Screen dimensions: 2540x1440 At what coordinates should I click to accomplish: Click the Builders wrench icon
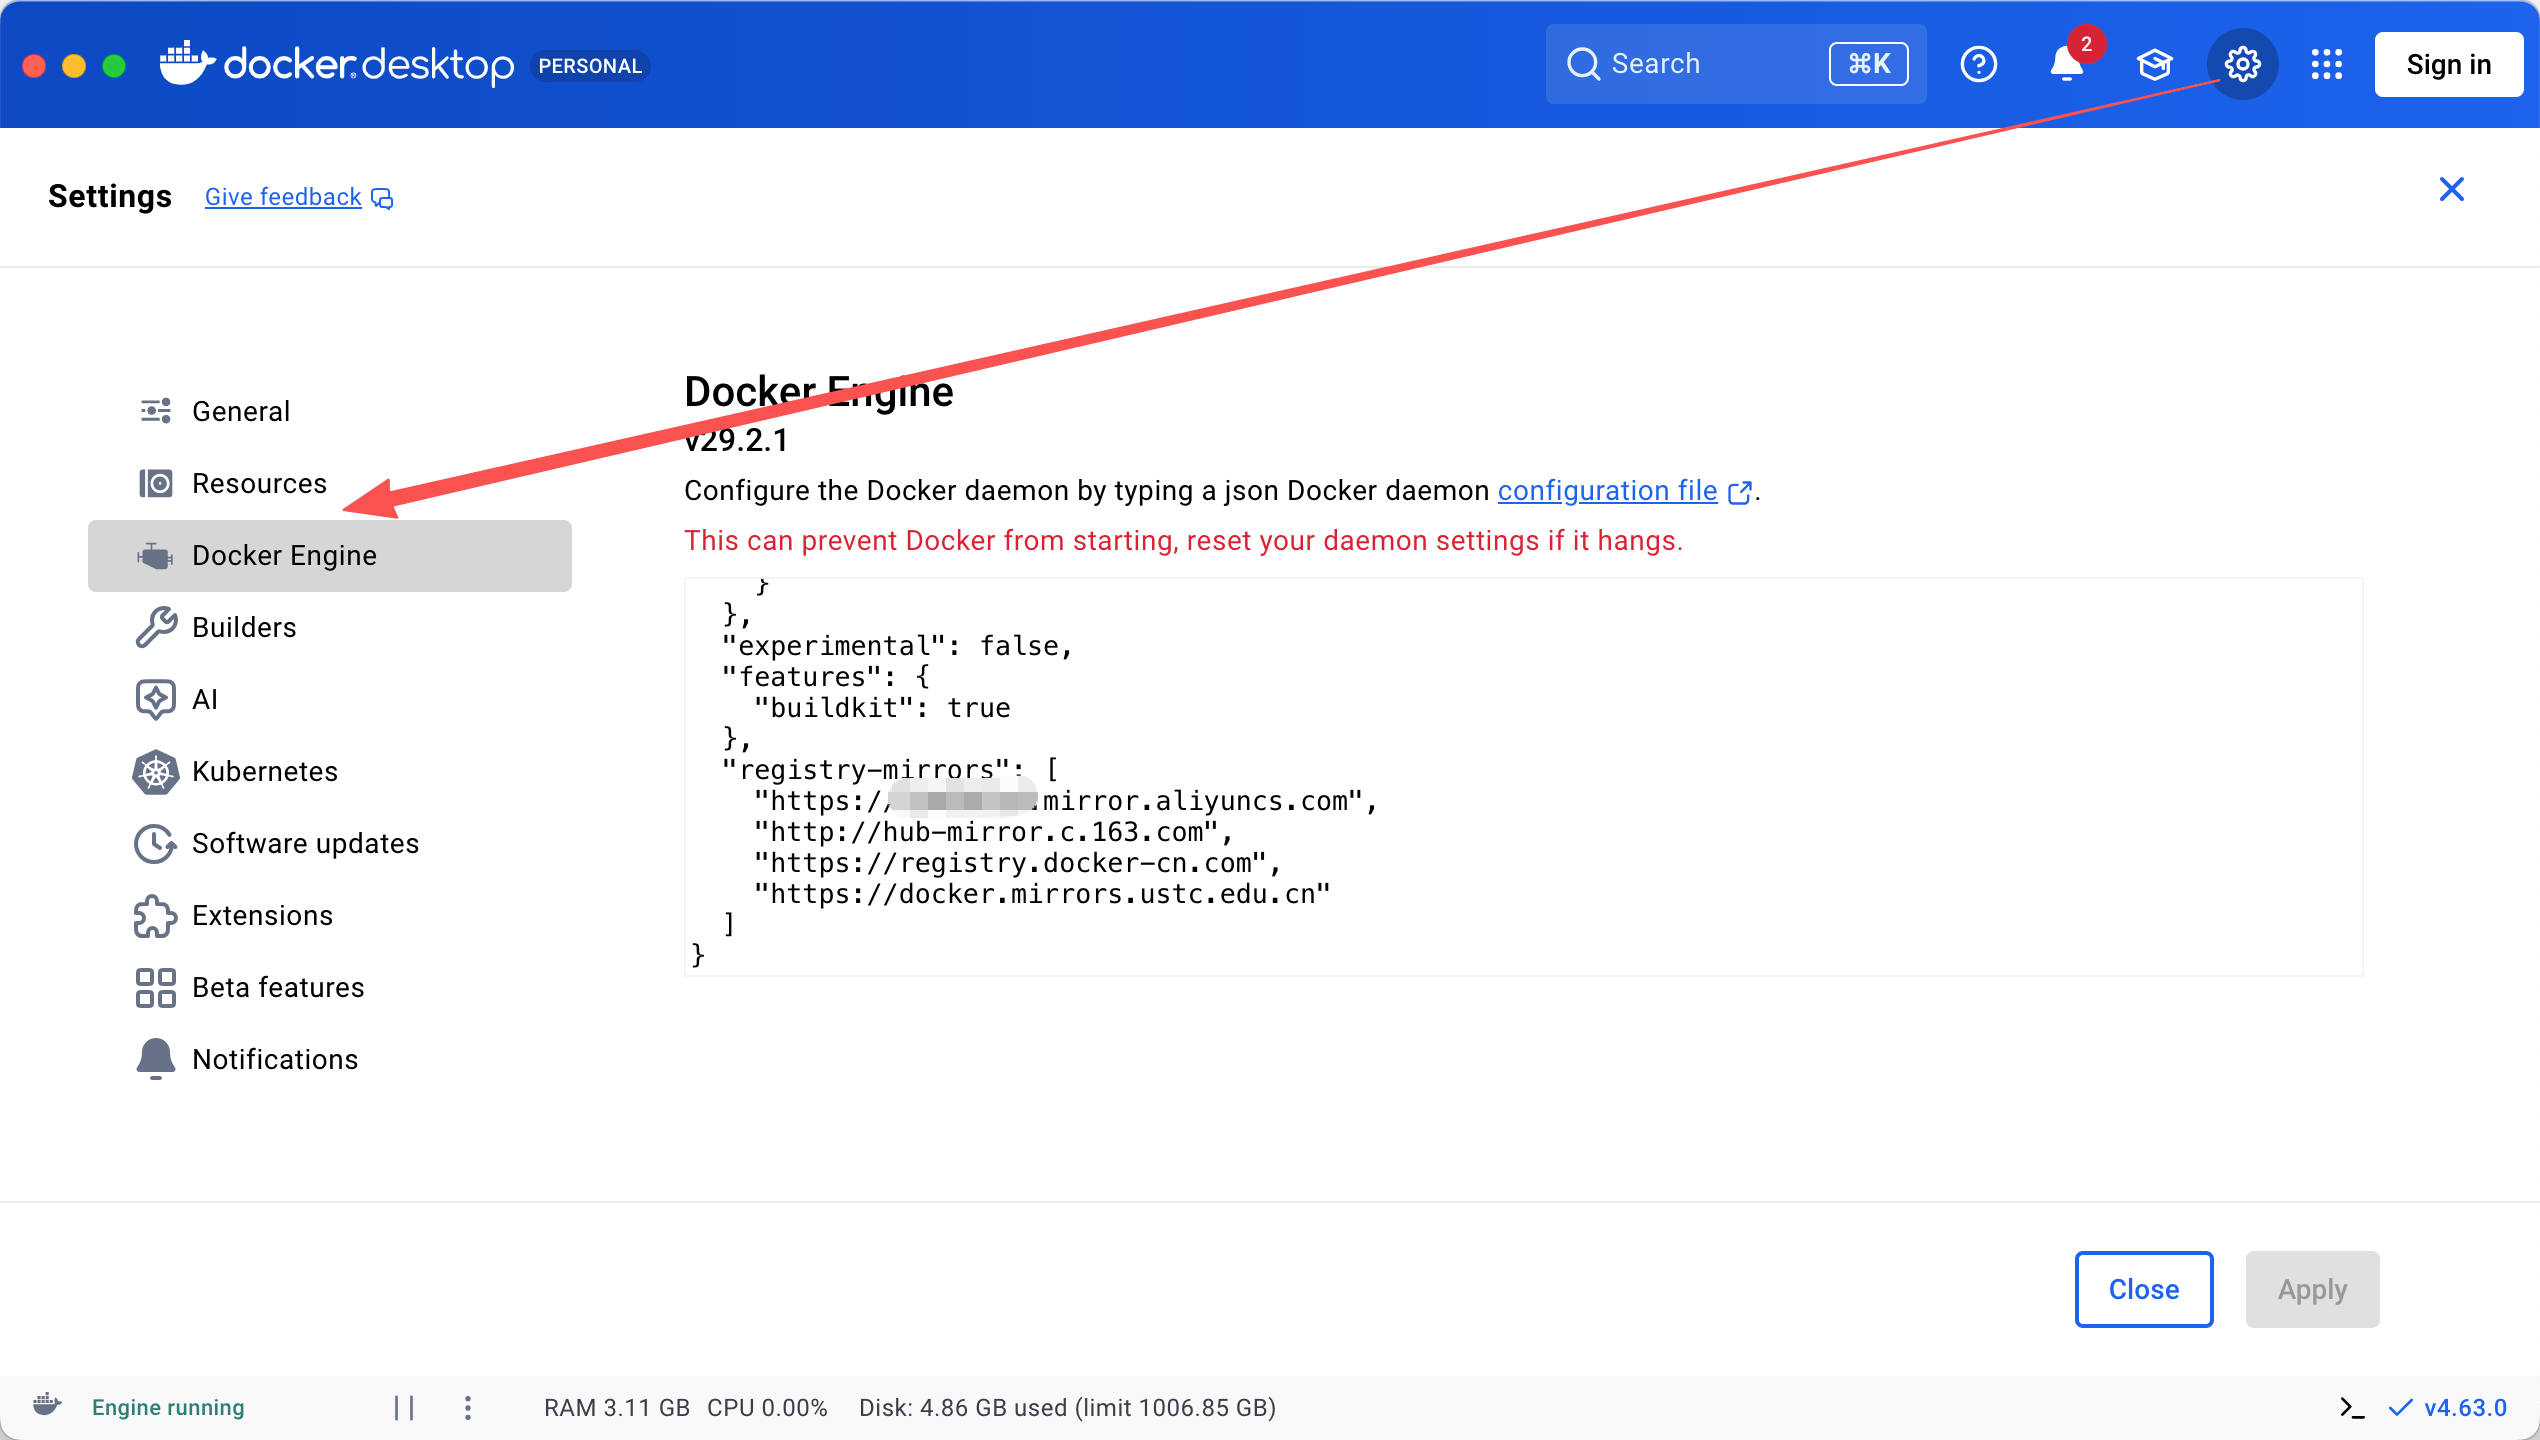pos(156,627)
